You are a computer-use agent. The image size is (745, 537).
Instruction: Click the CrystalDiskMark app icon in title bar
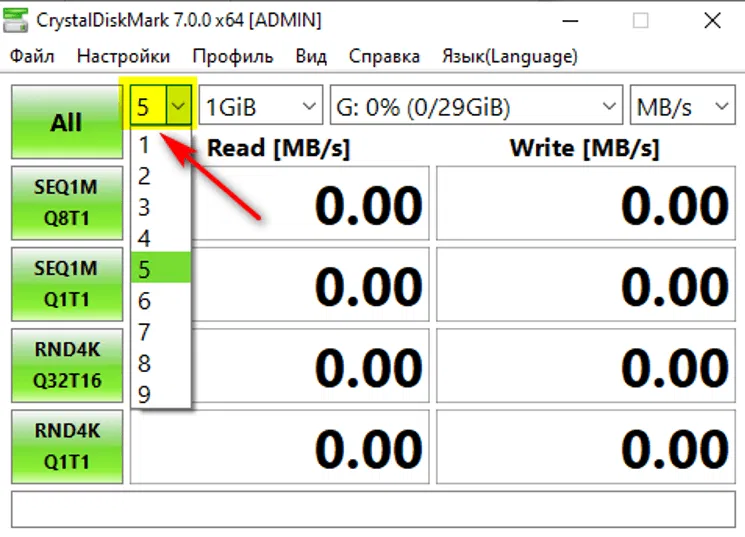16,20
